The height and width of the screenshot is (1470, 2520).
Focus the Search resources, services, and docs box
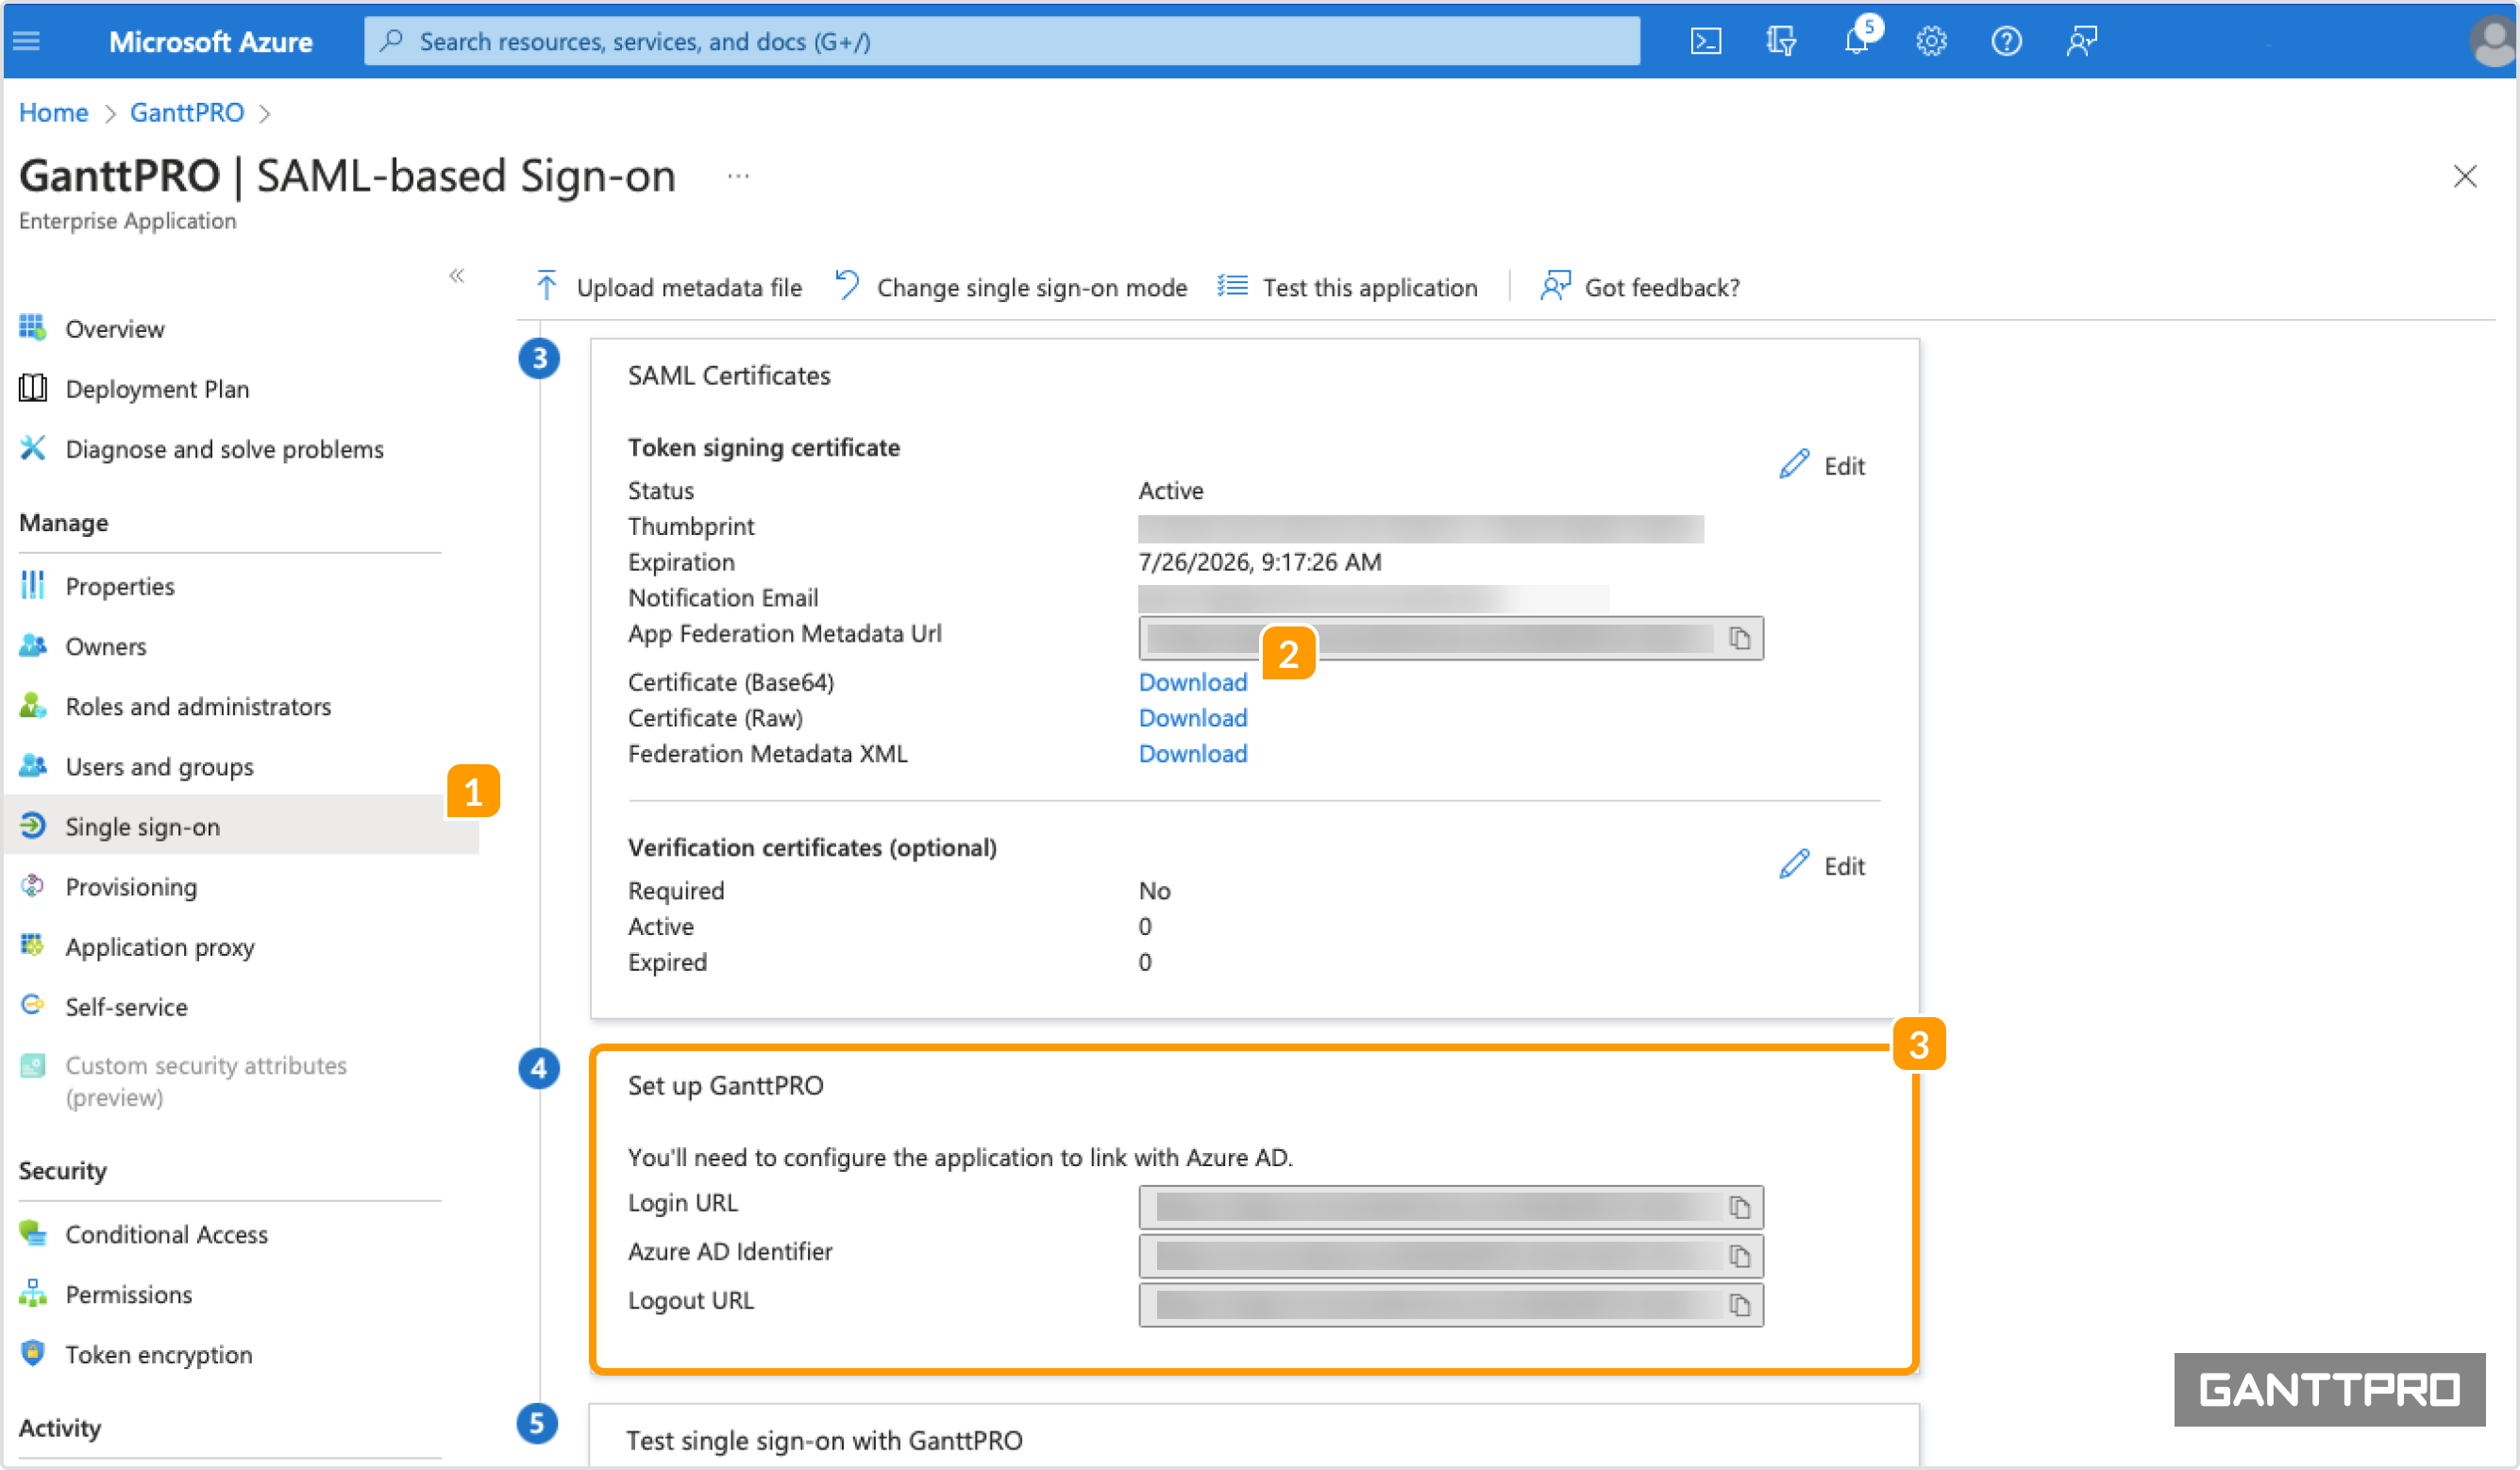pyautogui.click(x=1002, y=41)
